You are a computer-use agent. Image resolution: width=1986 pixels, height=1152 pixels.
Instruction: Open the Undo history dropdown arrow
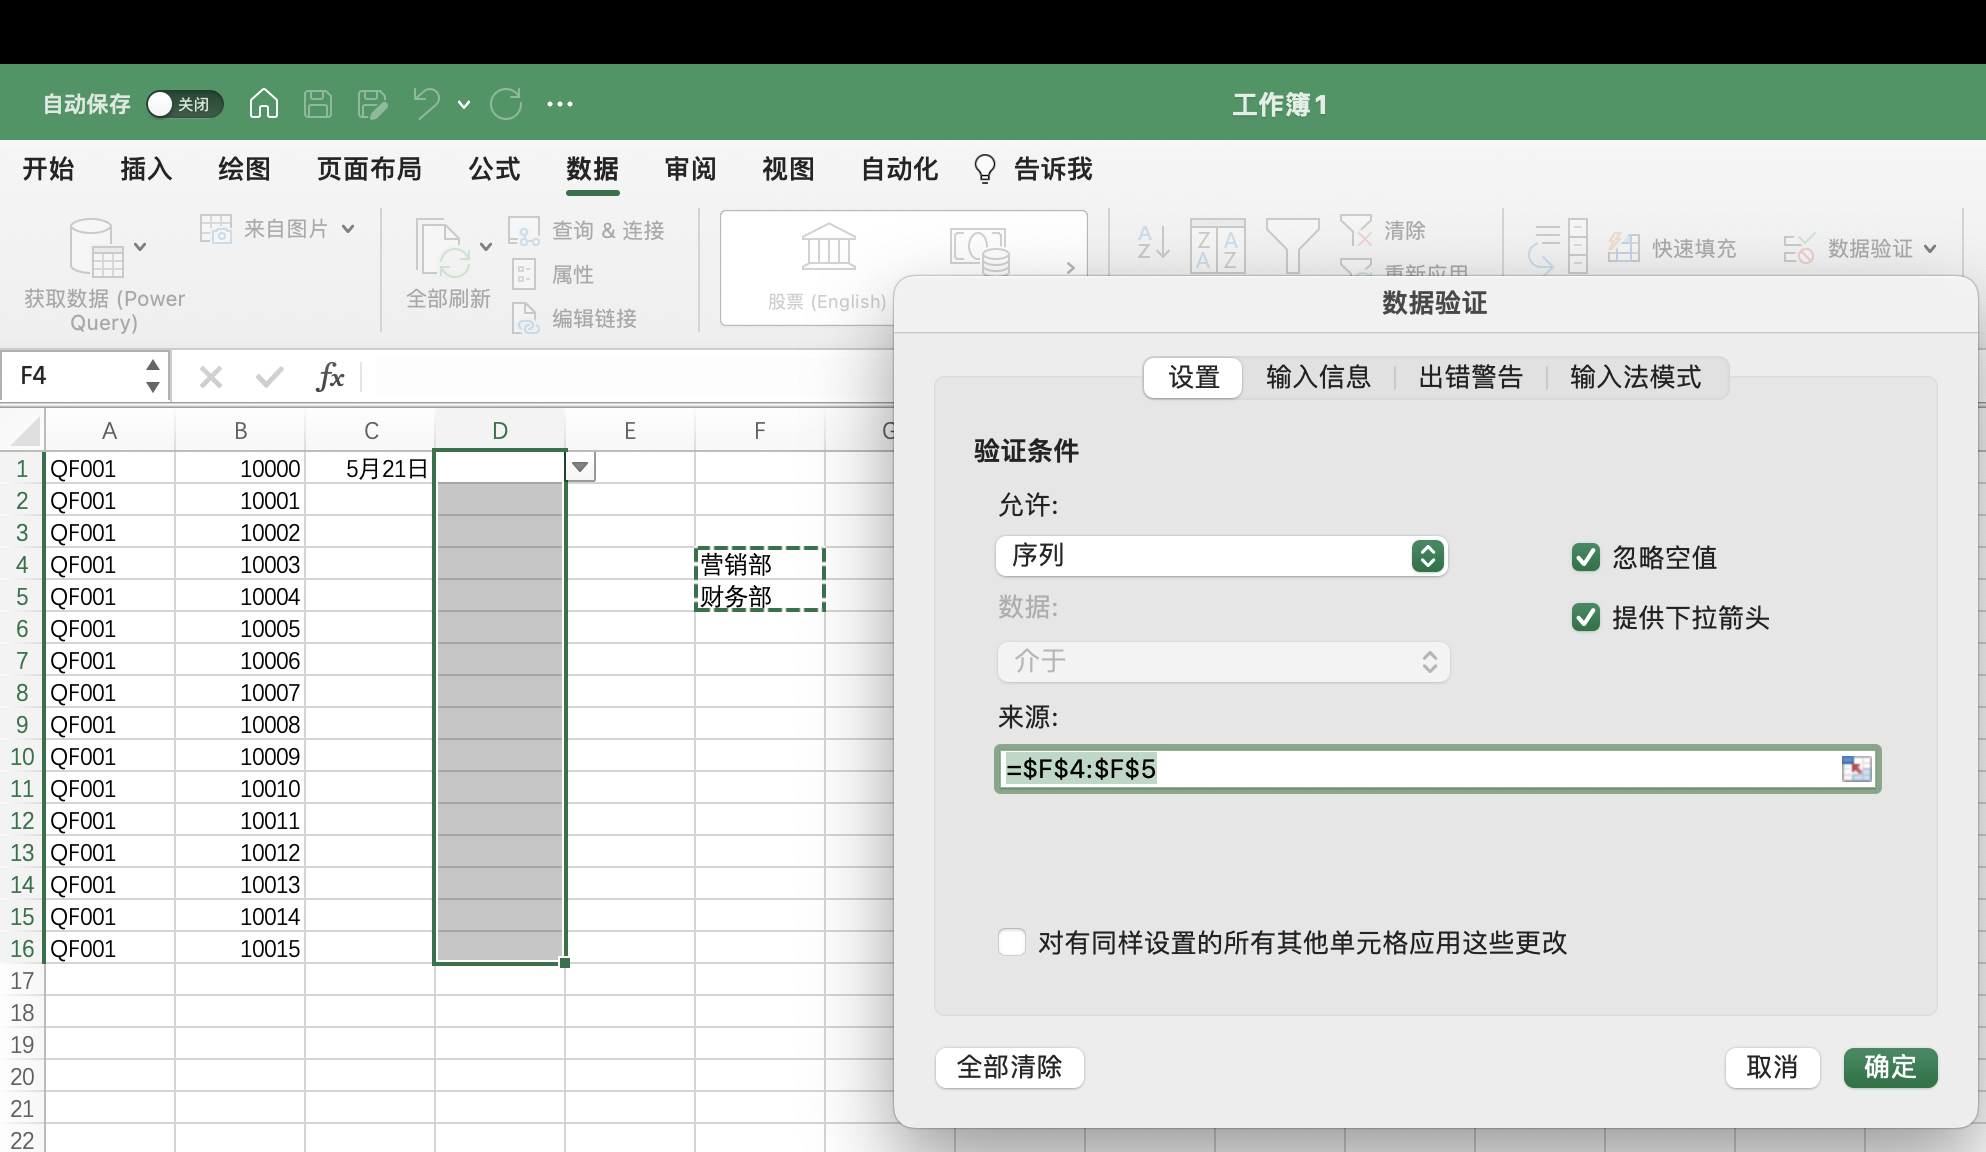[x=464, y=104]
